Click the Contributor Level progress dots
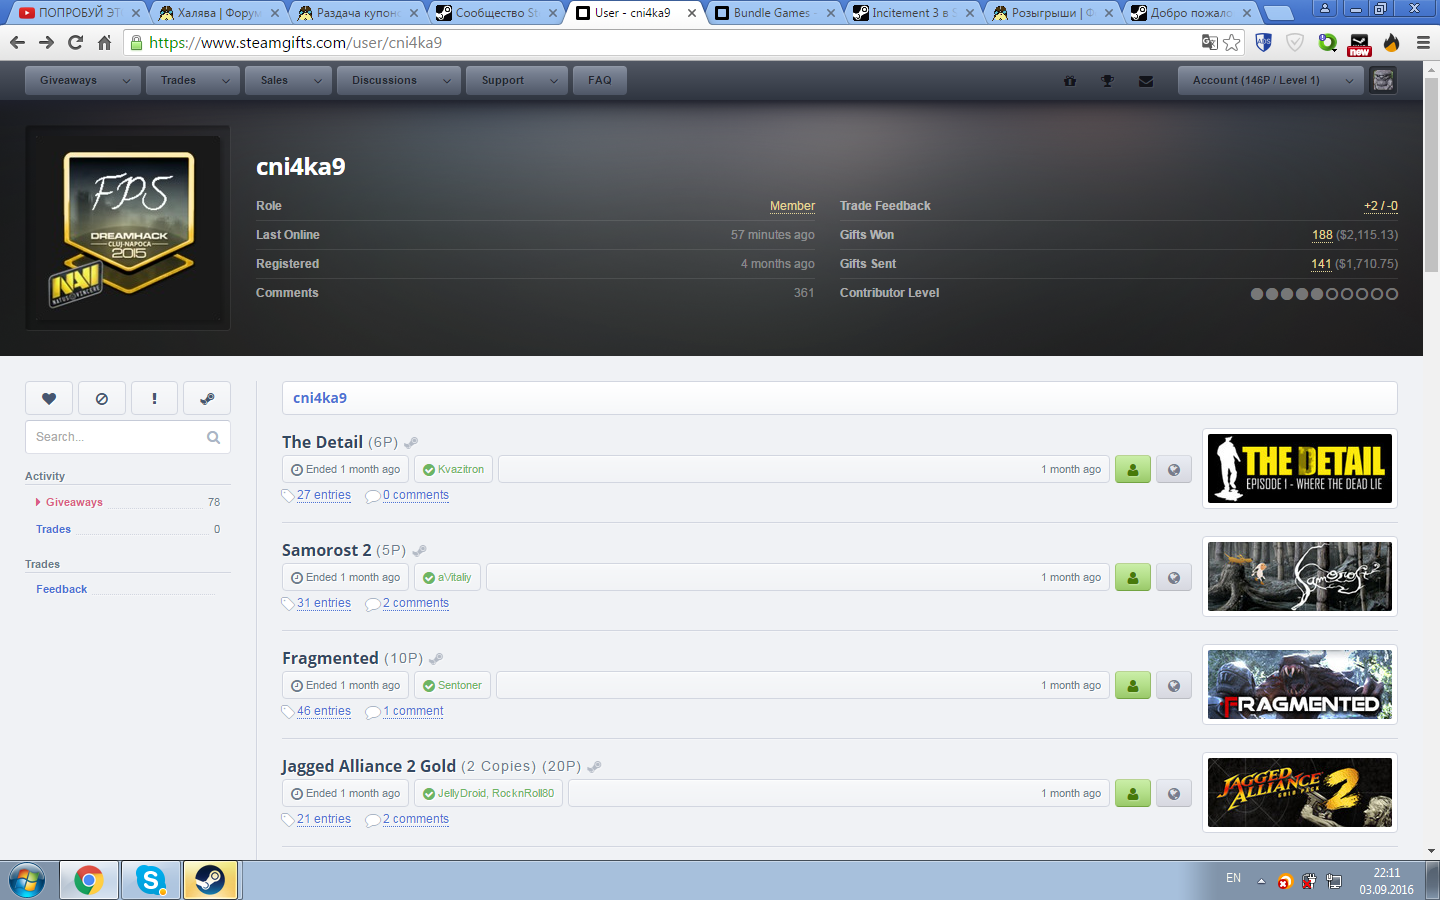Image resolution: width=1440 pixels, height=900 pixels. tap(1324, 294)
